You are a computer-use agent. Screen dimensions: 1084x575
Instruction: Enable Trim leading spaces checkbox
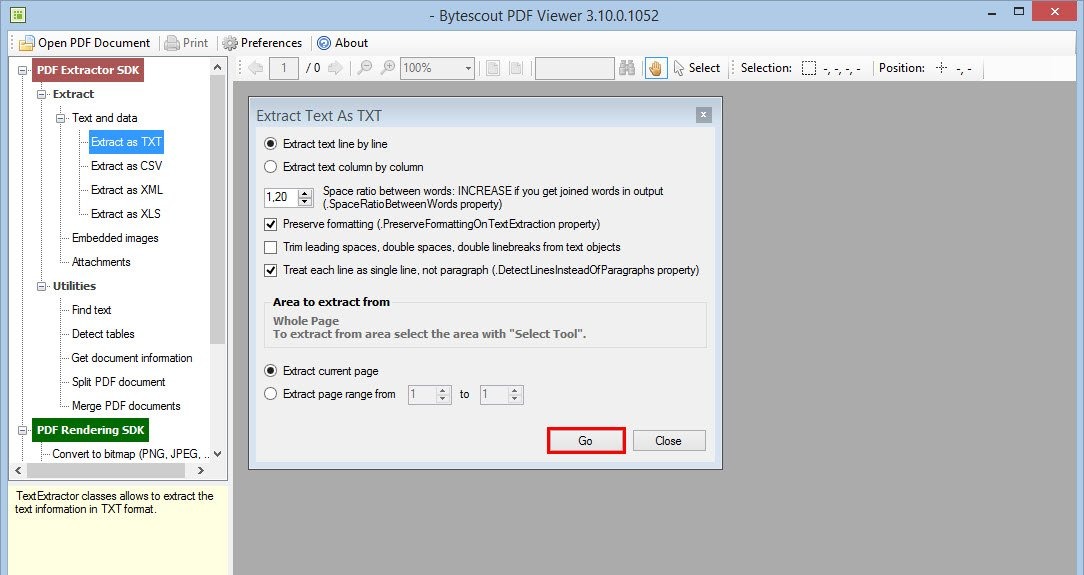coord(270,247)
